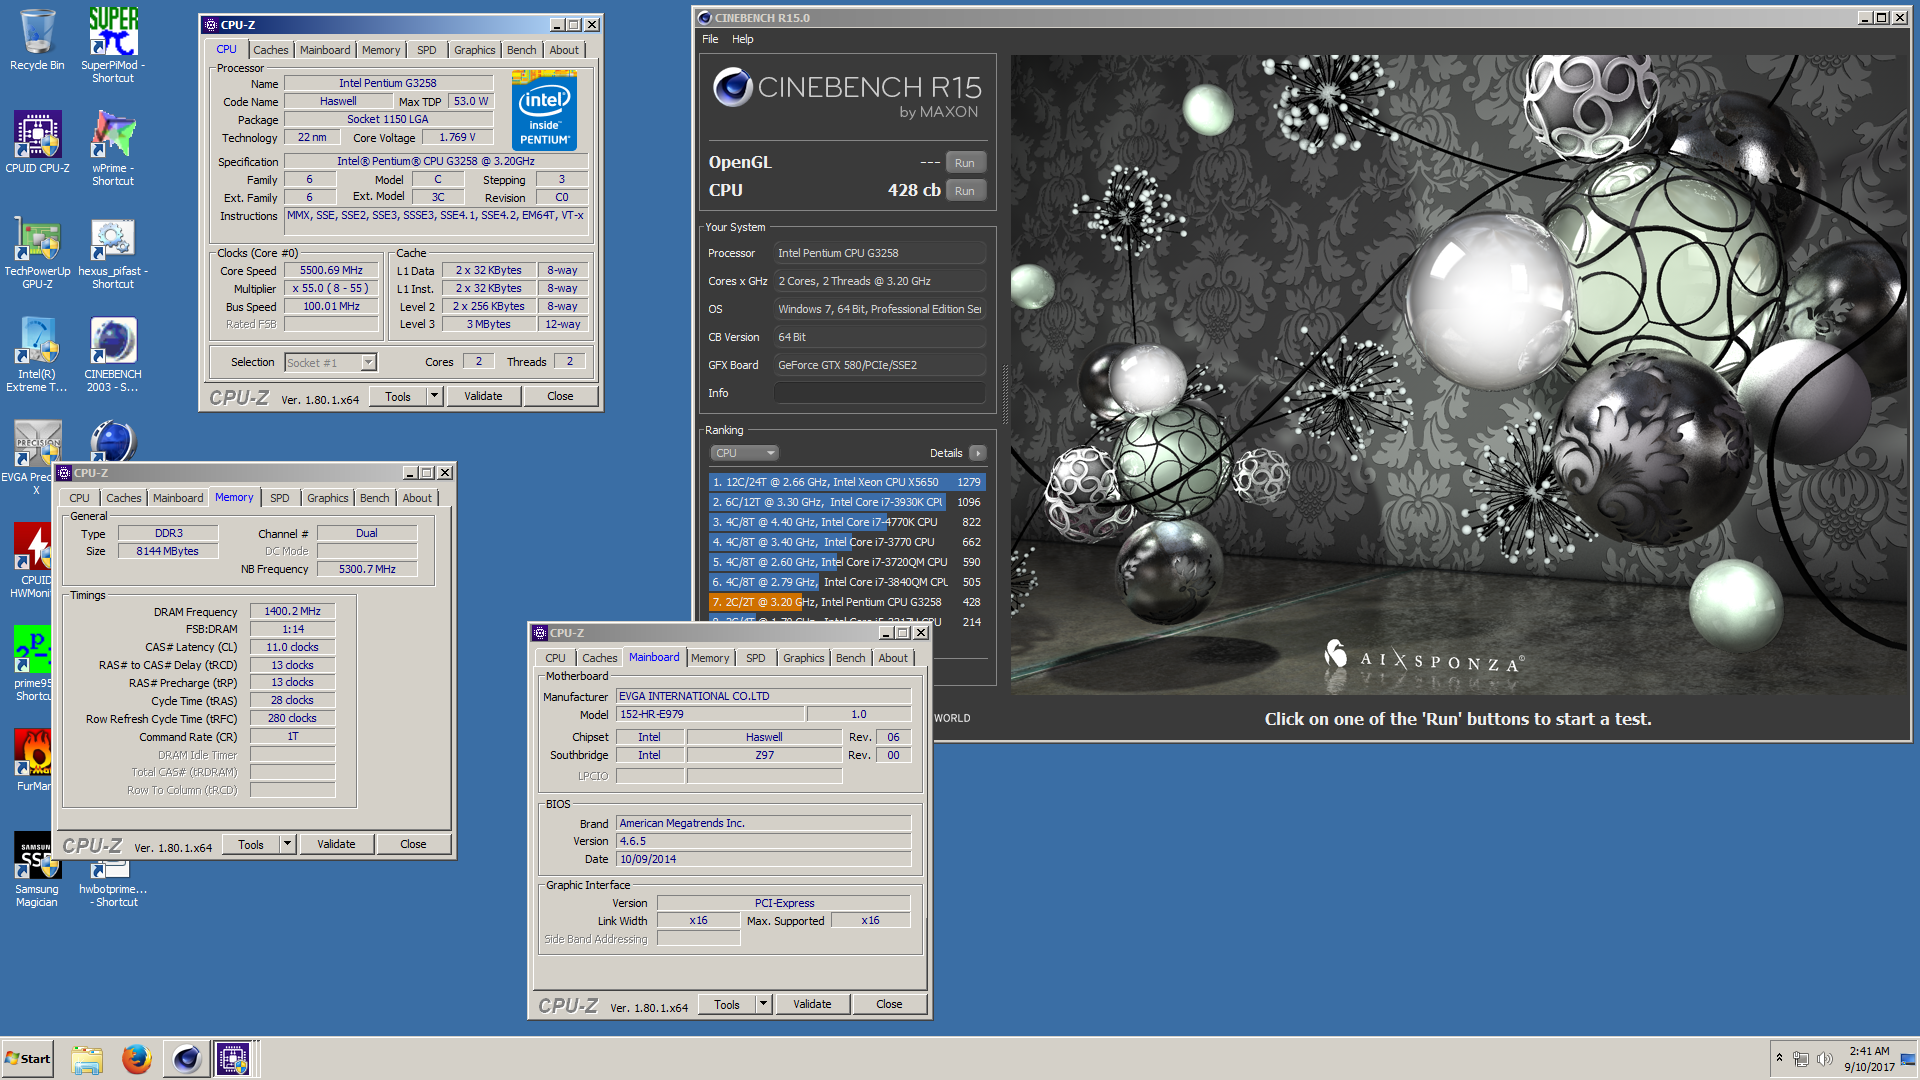Click the Start button on taskbar
The height and width of the screenshot is (1080, 1920).
tap(28, 1058)
